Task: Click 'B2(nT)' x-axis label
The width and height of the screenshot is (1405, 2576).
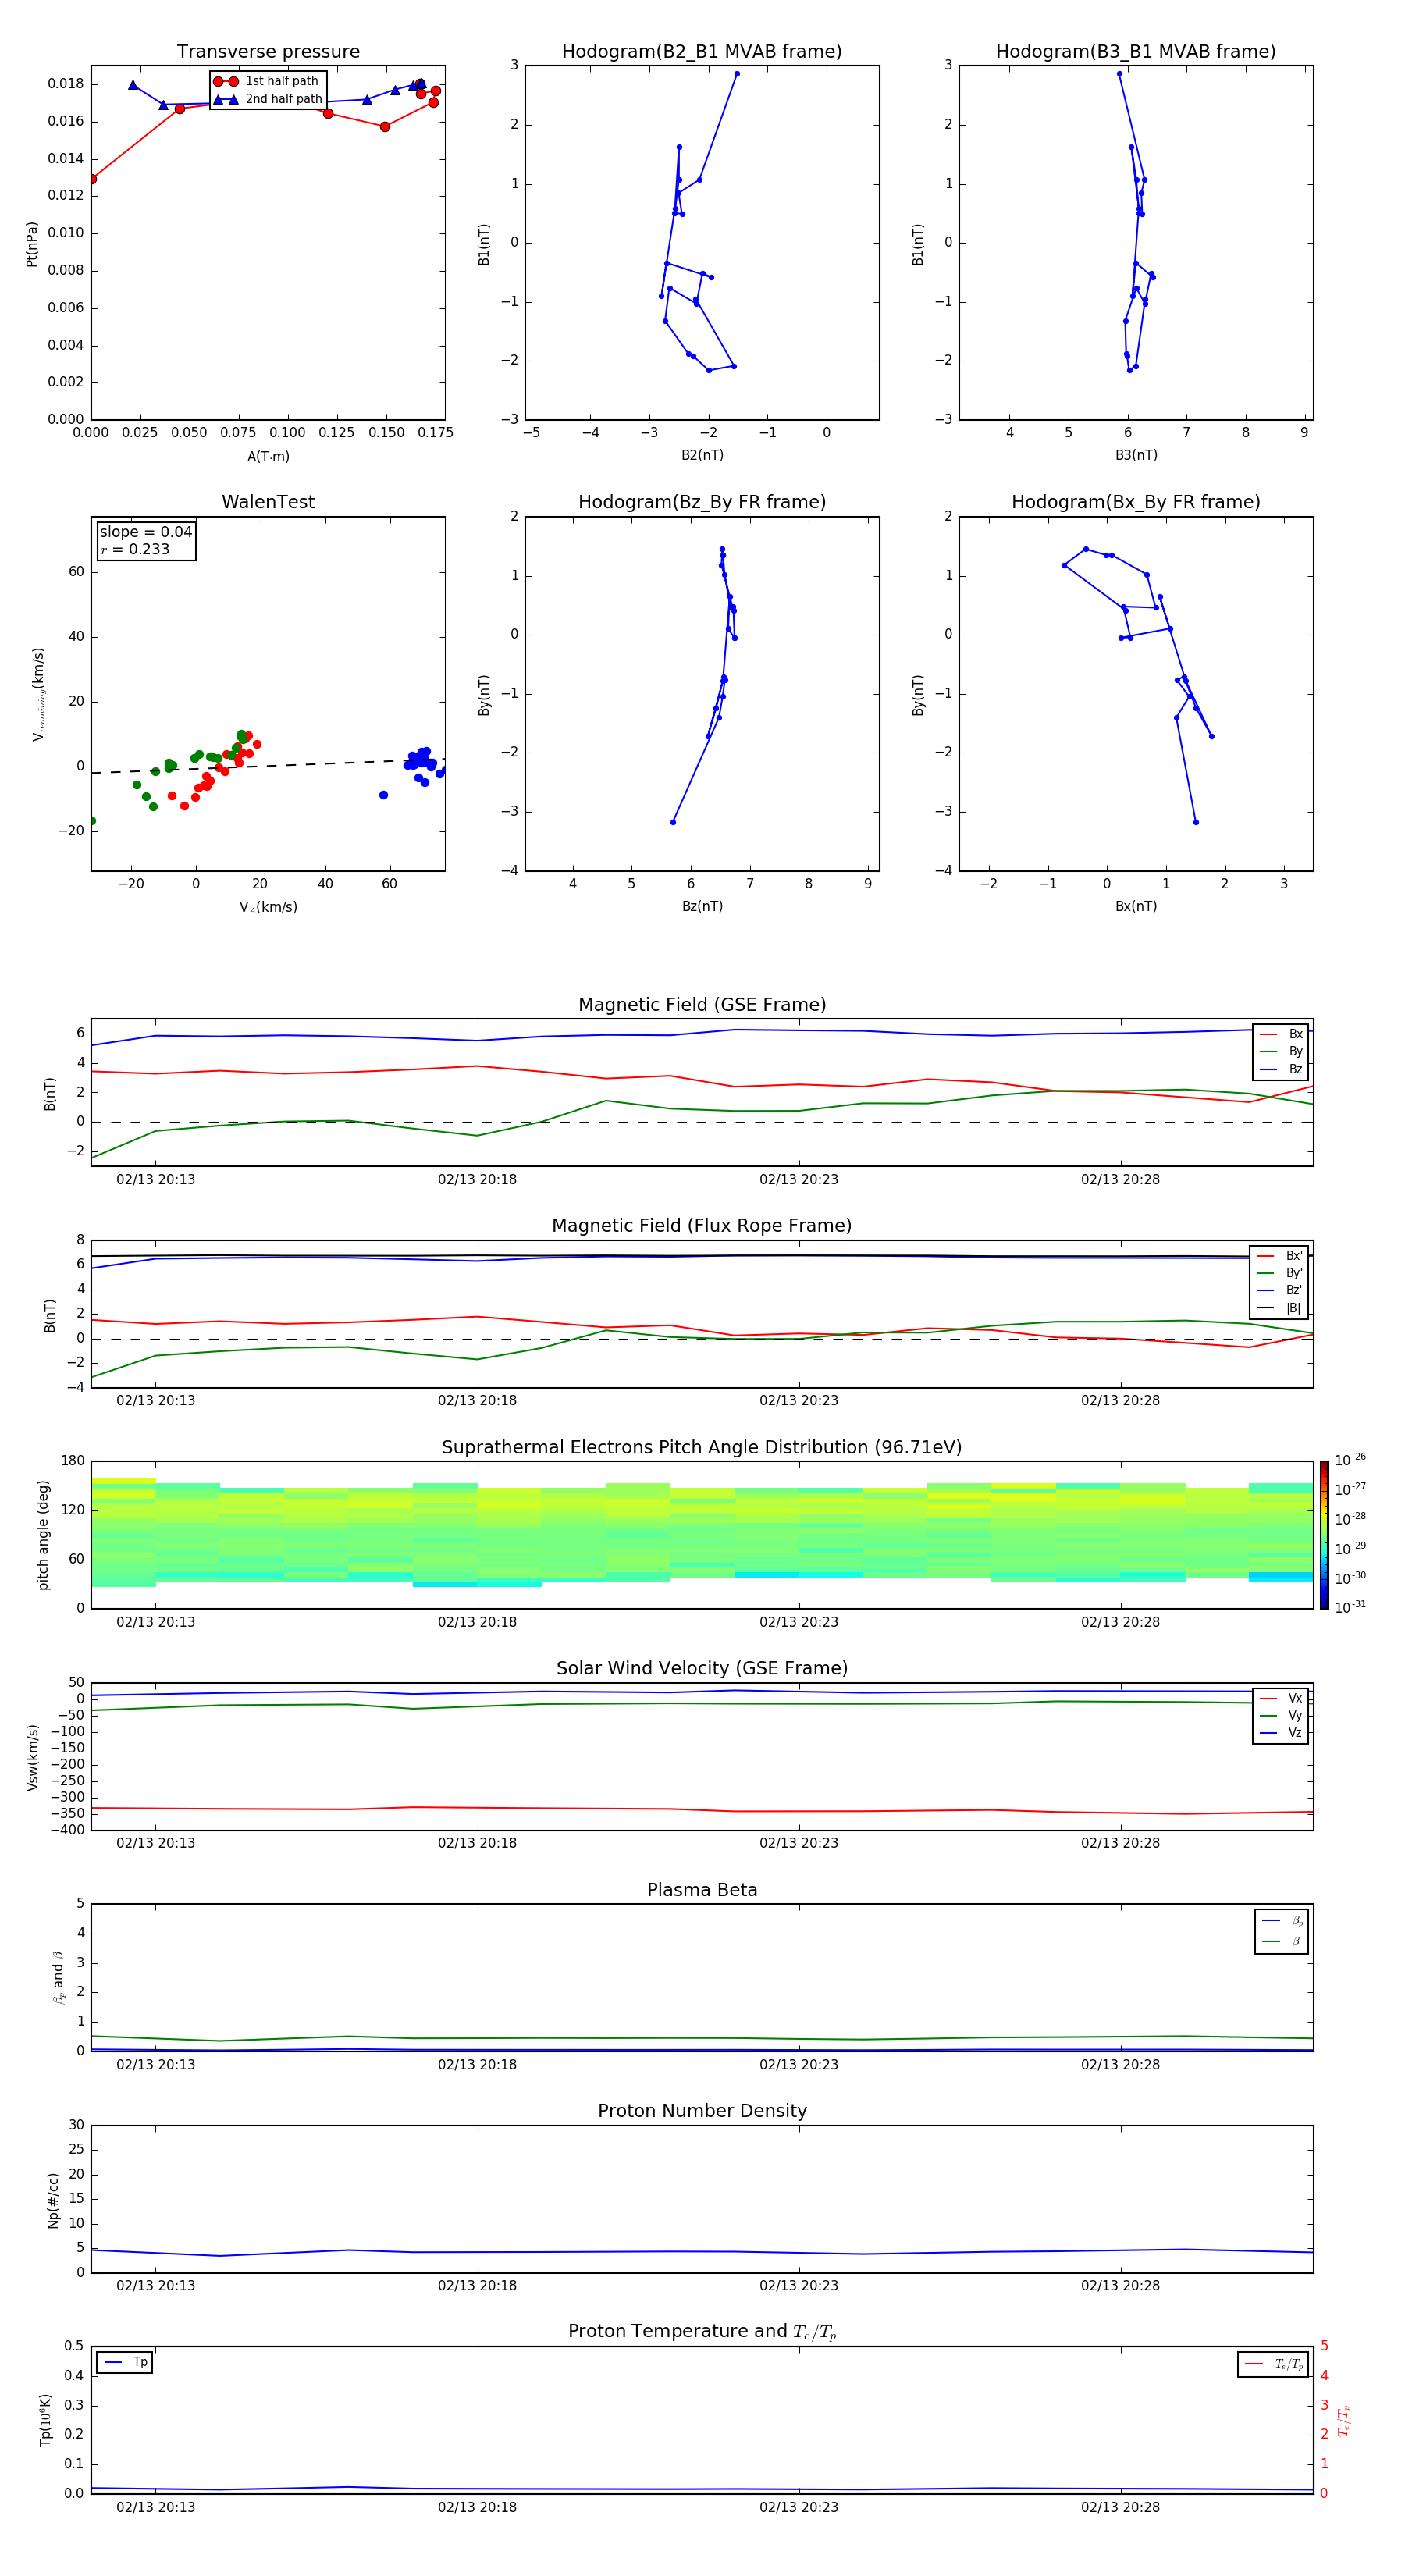Action: pyautogui.click(x=702, y=455)
